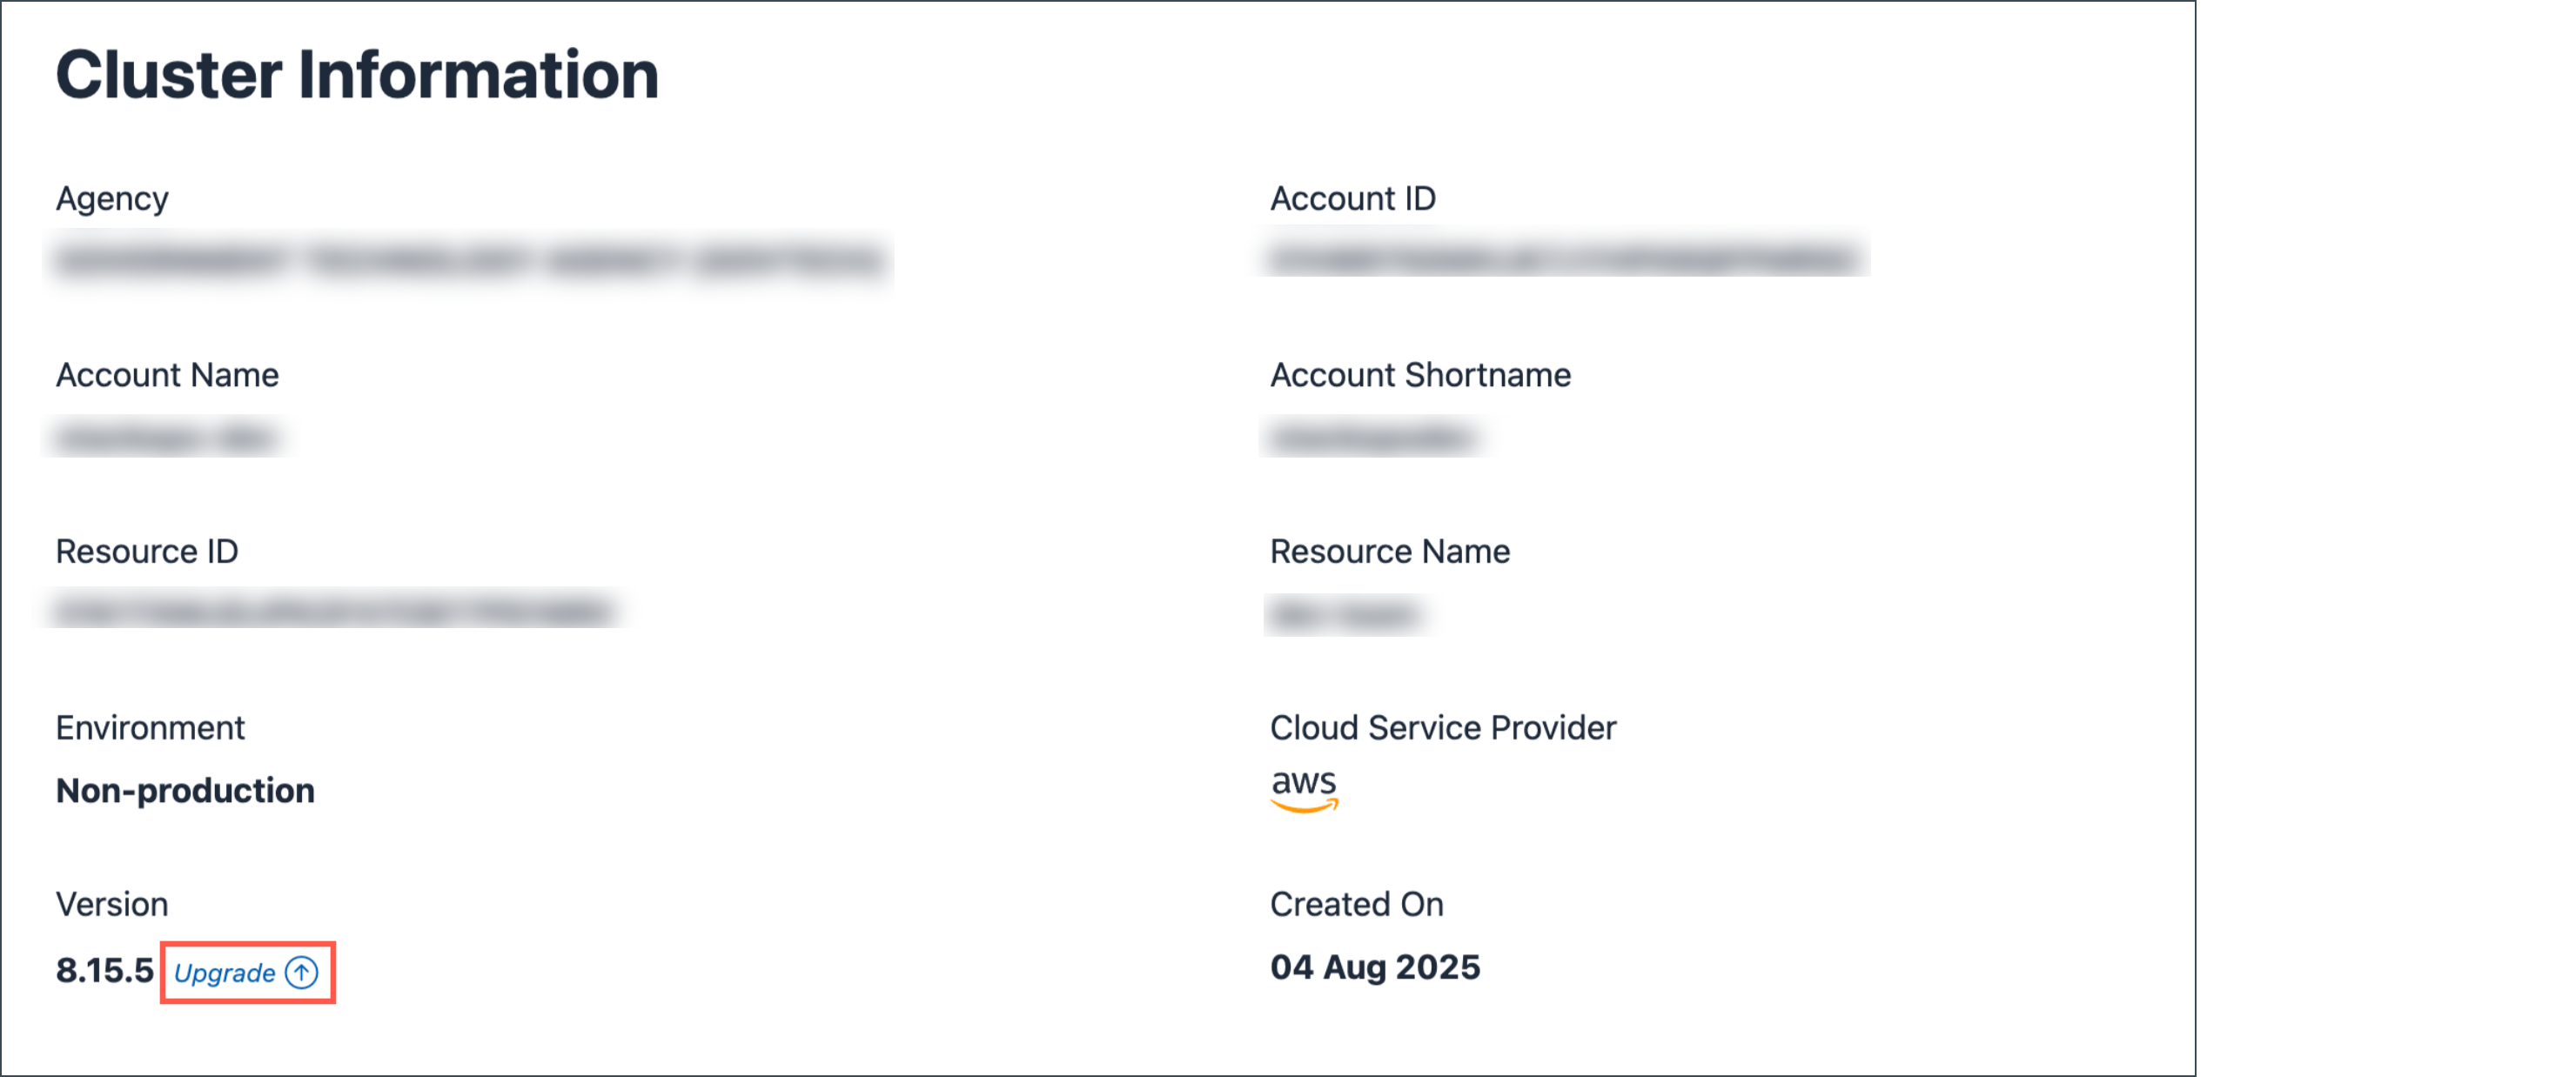Select the version number 8.15.5
The width and height of the screenshot is (2576, 1077).
[x=100, y=968]
